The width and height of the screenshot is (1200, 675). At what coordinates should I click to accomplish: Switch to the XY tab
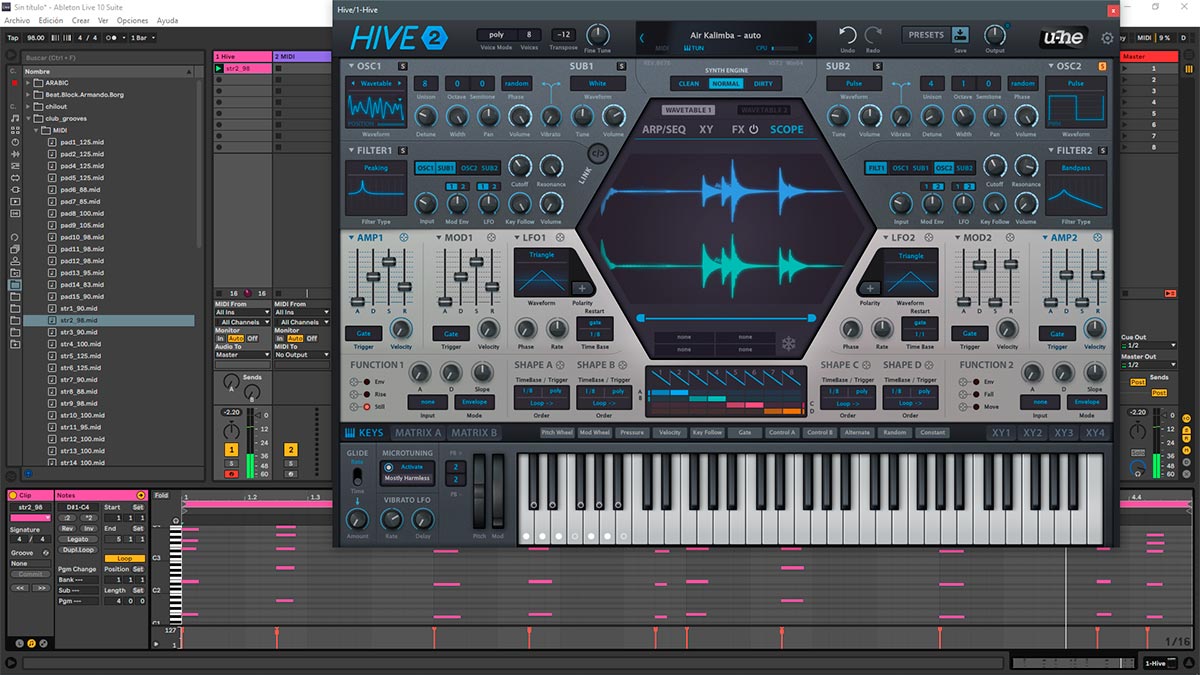(x=706, y=130)
